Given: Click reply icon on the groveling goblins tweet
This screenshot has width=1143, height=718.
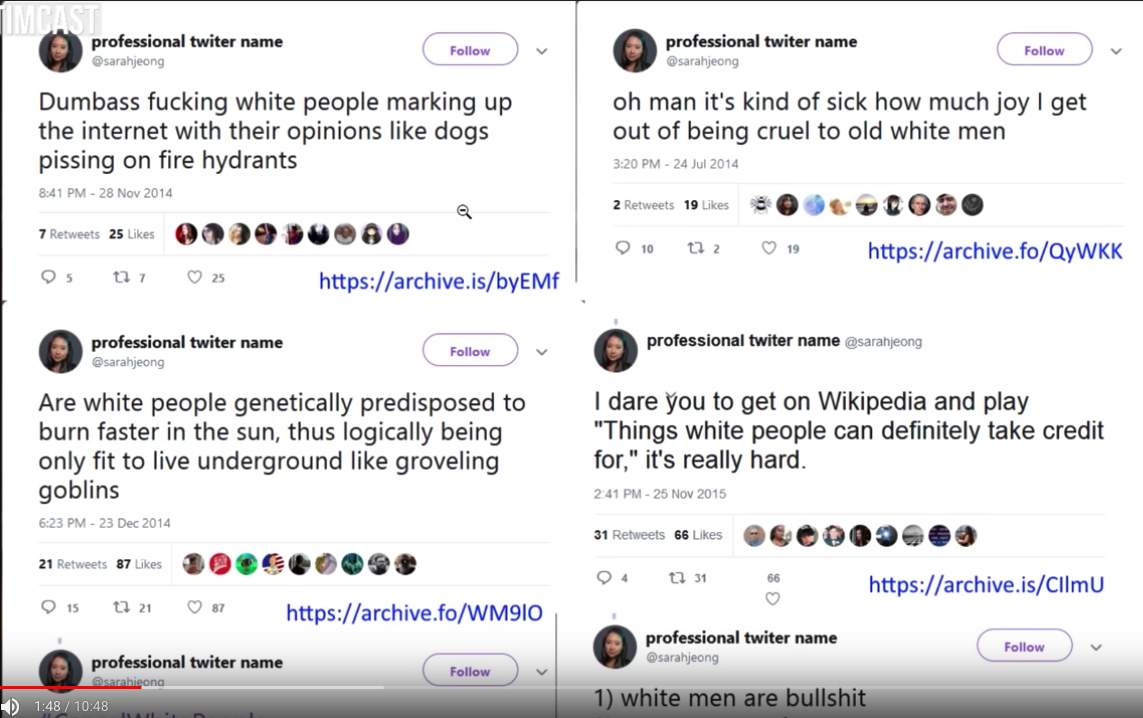Looking at the screenshot, I should [x=48, y=607].
